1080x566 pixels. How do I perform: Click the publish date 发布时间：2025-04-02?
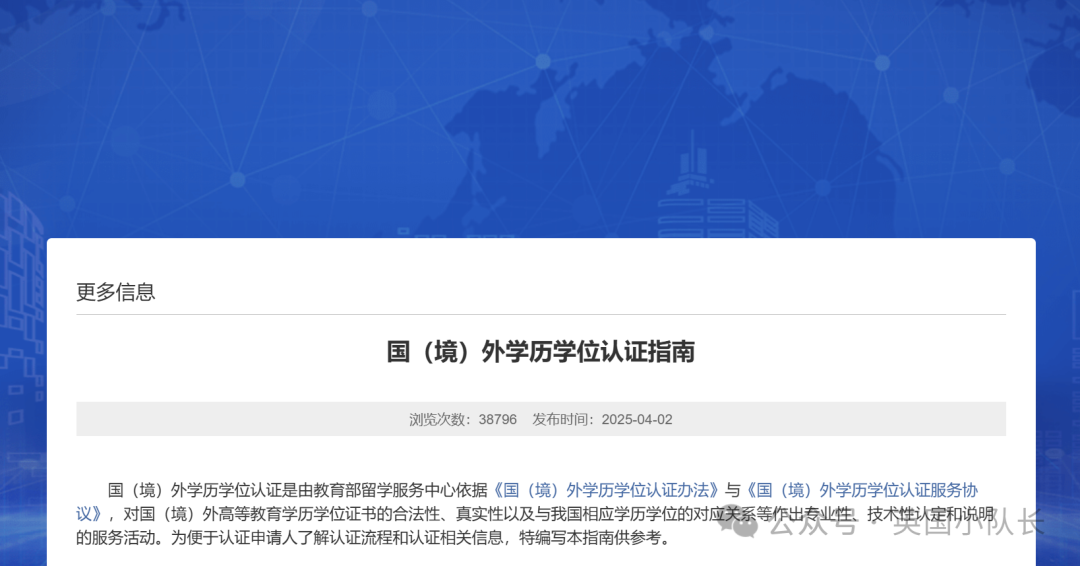602,419
